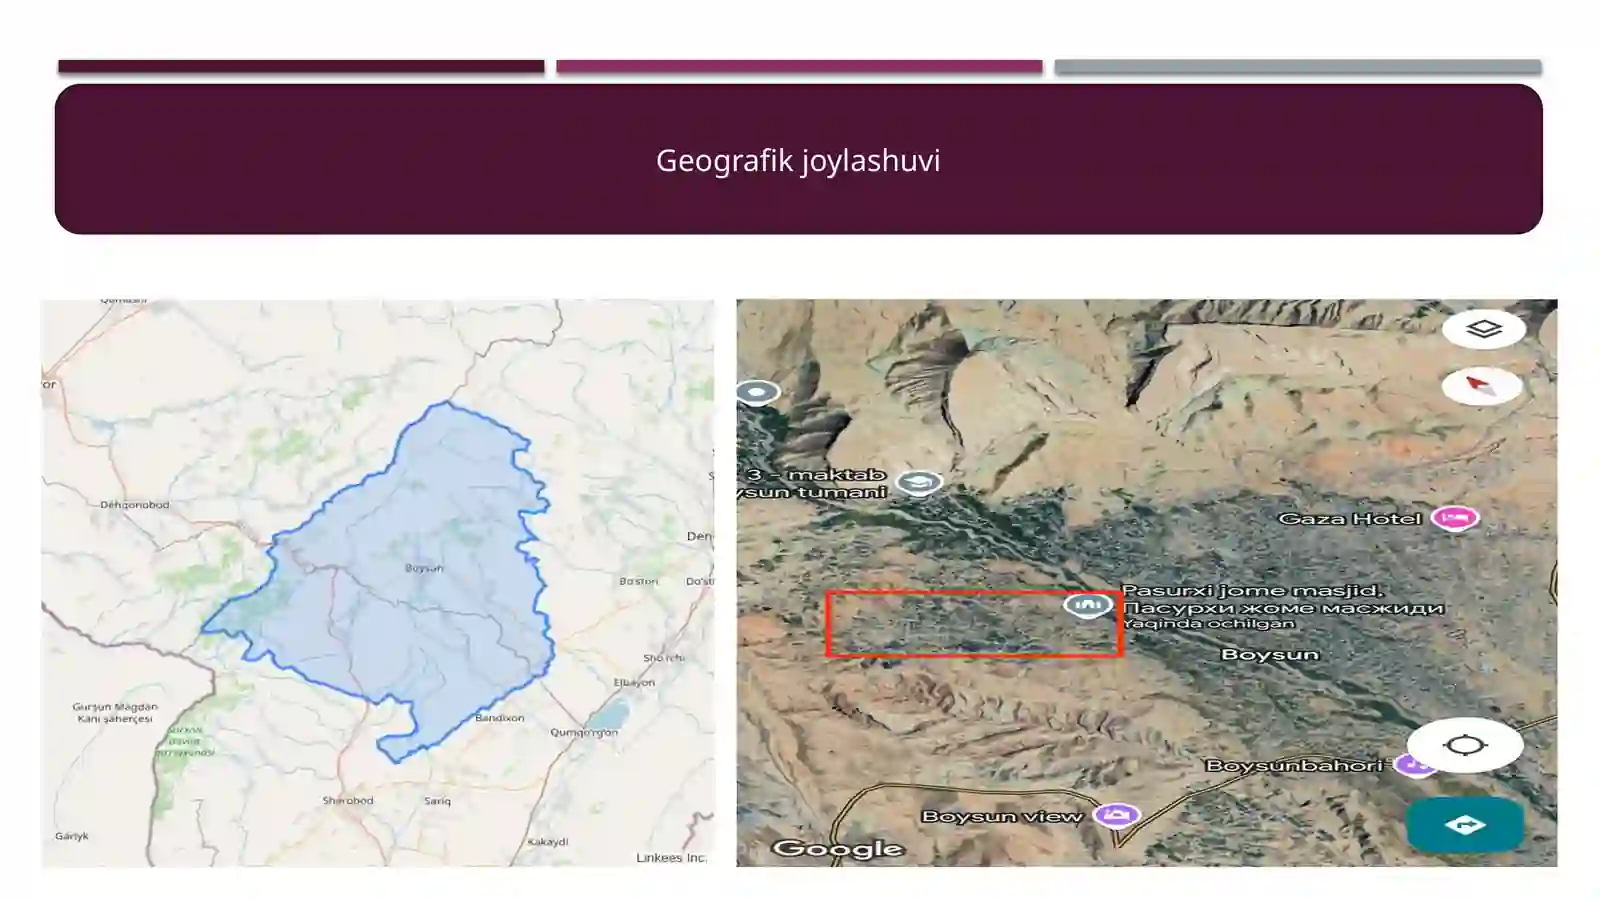Click the 3 - maktab label

coord(817,475)
